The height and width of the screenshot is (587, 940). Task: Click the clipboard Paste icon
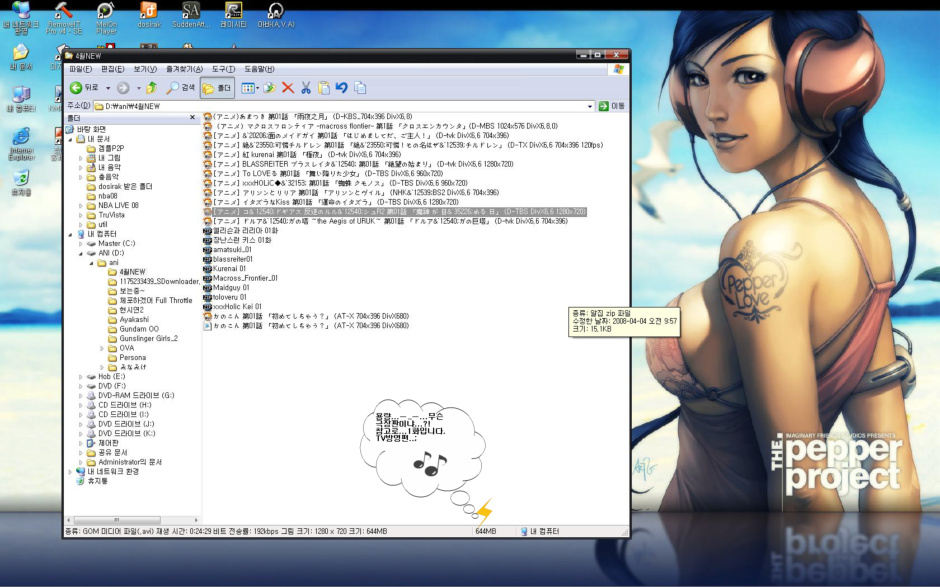pyautogui.click(x=324, y=88)
